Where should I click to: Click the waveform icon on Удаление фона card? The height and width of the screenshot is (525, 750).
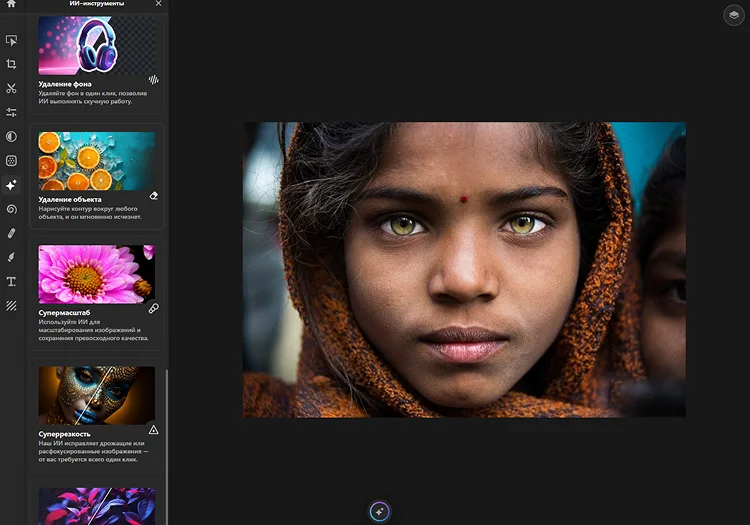coord(154,79)
